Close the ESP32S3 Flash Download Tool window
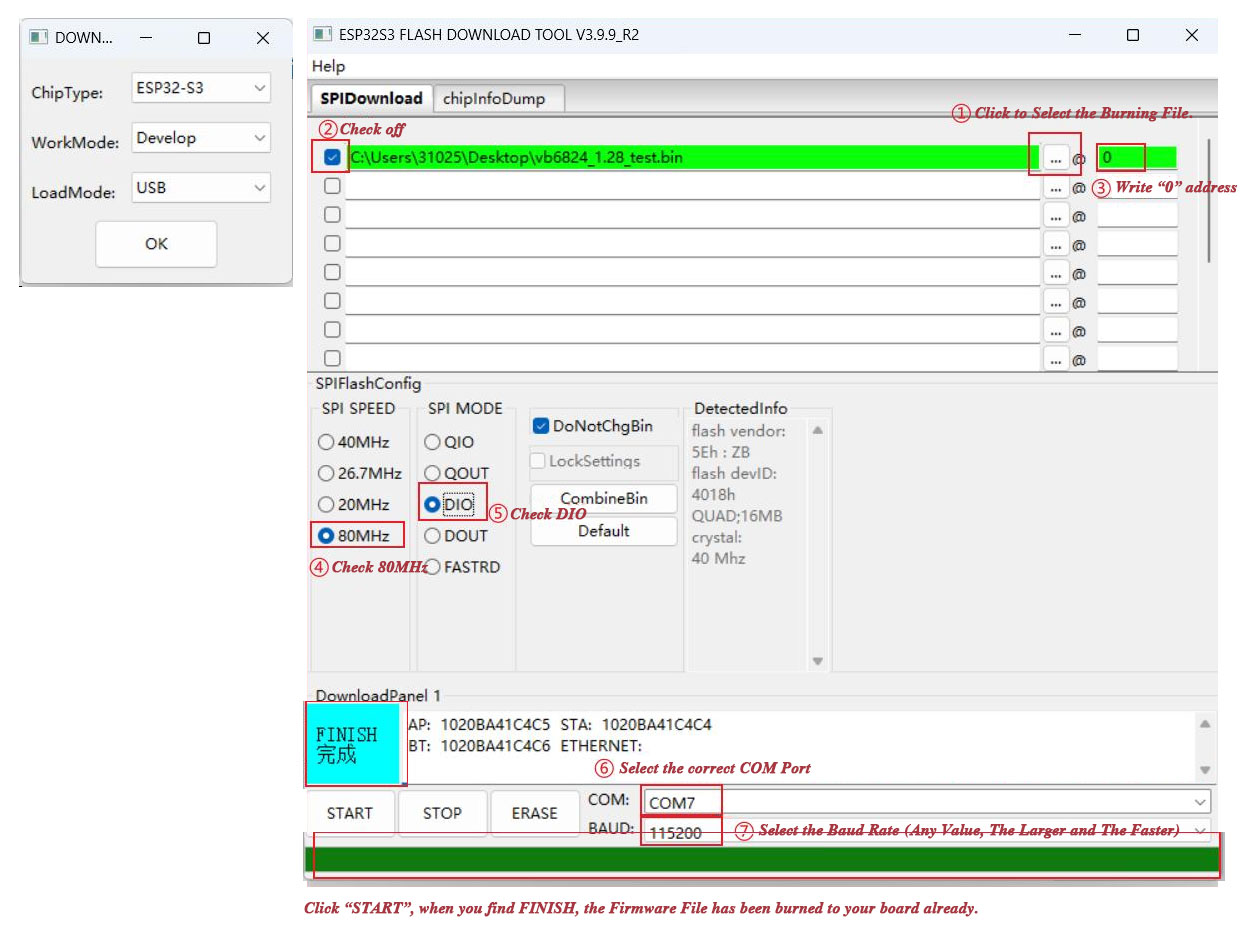The width and height of the screenshot is (1260, 932). tap(1192, 35)
